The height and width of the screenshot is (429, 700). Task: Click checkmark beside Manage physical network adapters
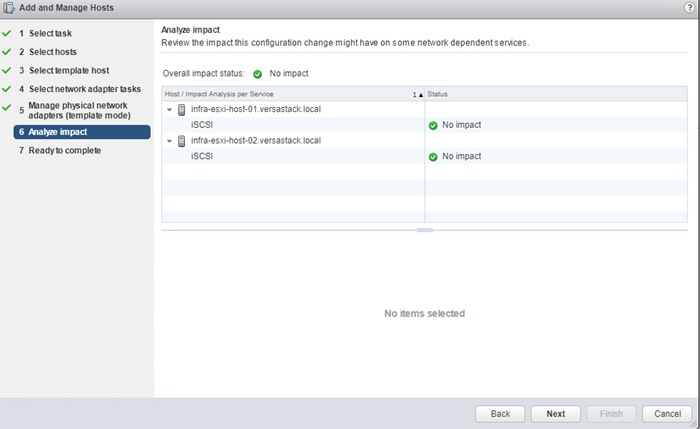pyautogui.click(x=7, y=108)
